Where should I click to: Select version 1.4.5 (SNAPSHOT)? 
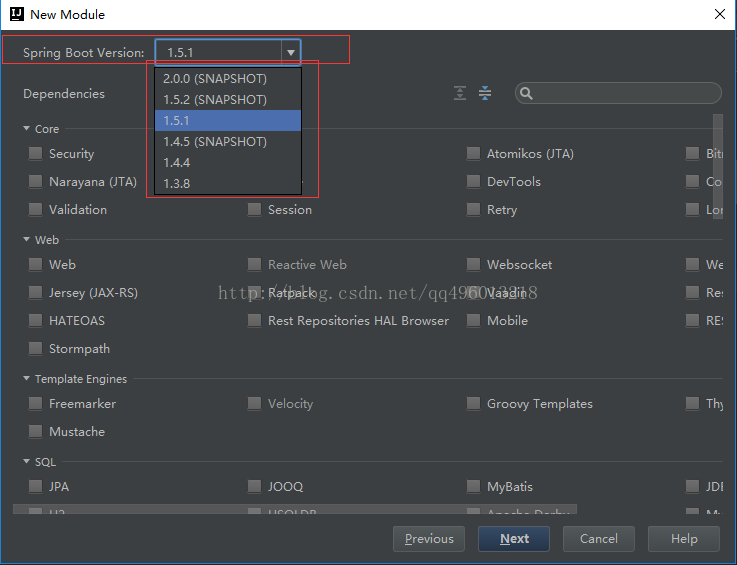(228, 141)
